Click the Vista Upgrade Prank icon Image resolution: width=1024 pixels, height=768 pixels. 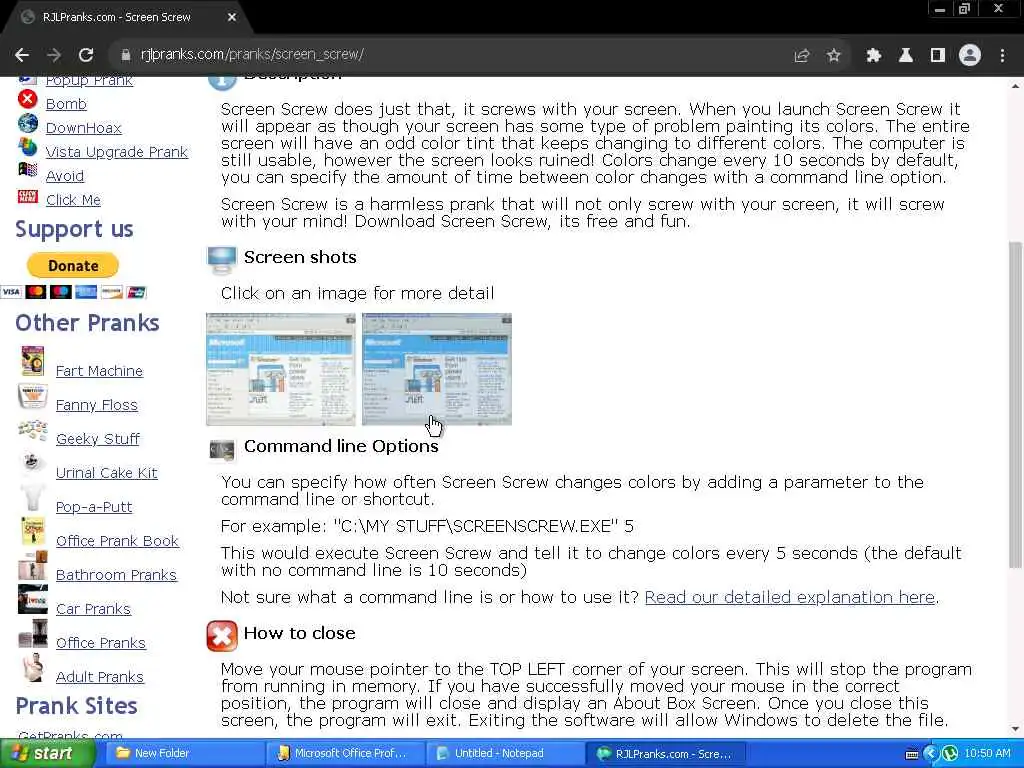27,147
